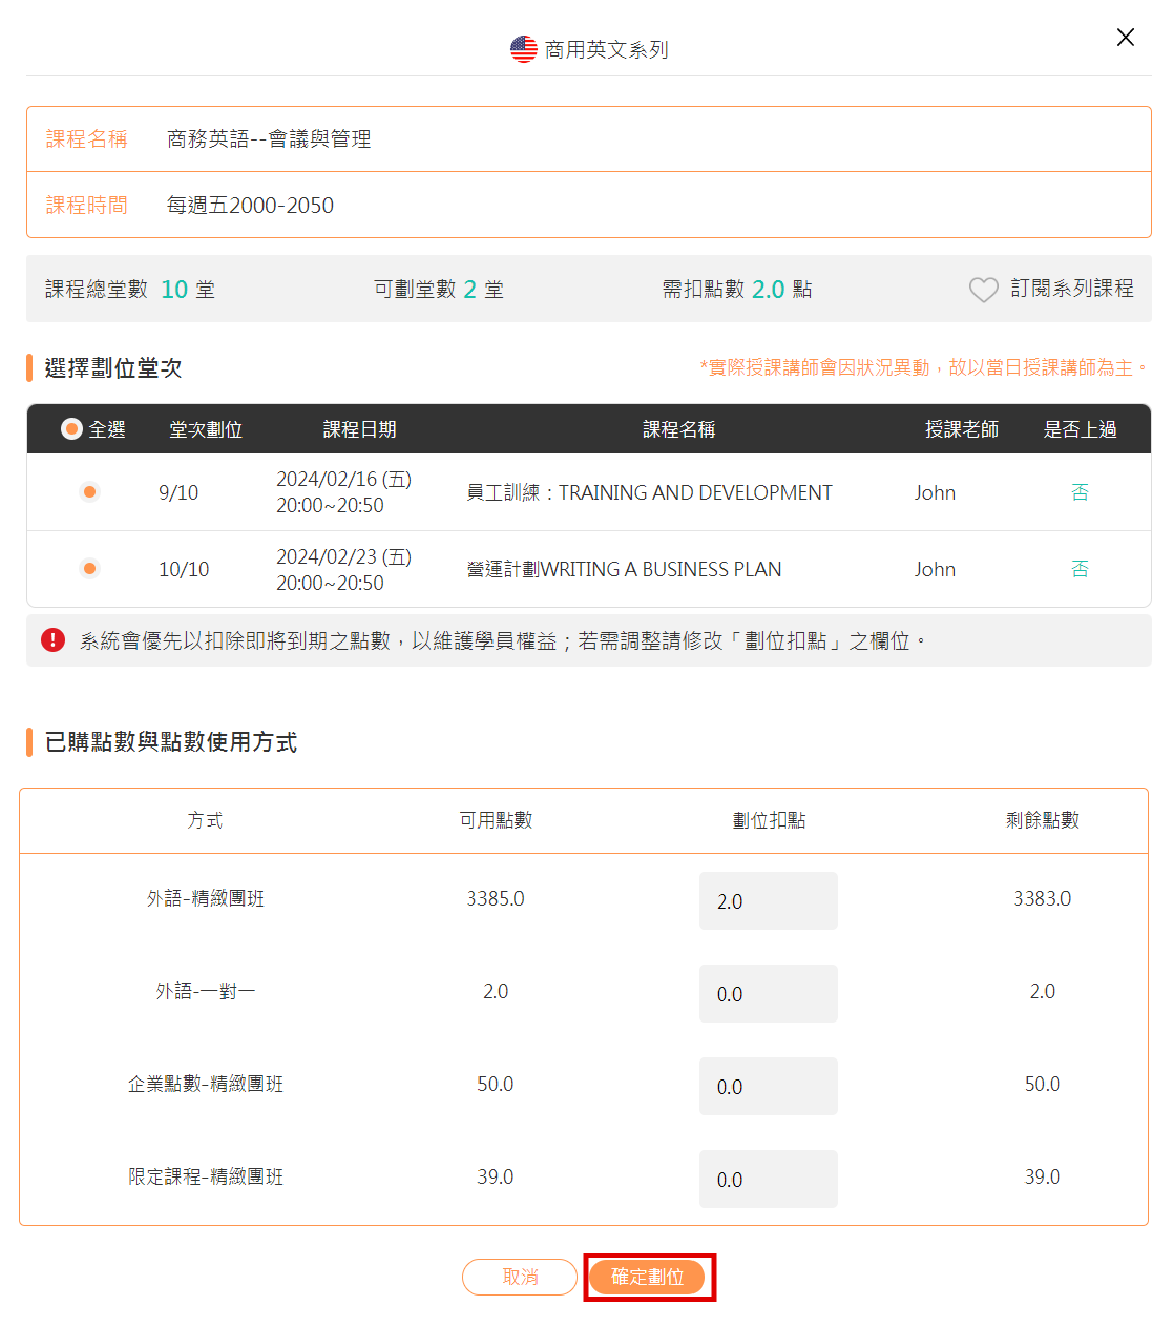The height and width of the screenshot is (1324, 1173).
Task: Click the heart icon to subscribe series
Action: [983, 289]
